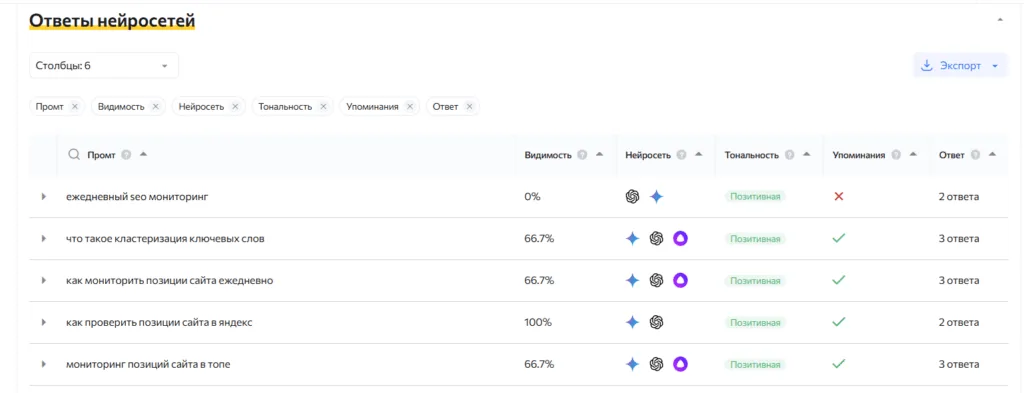Expand the что такое кластеризация ключевых слов row
This screenshot has height=393, width=1024.
(44, 239)
